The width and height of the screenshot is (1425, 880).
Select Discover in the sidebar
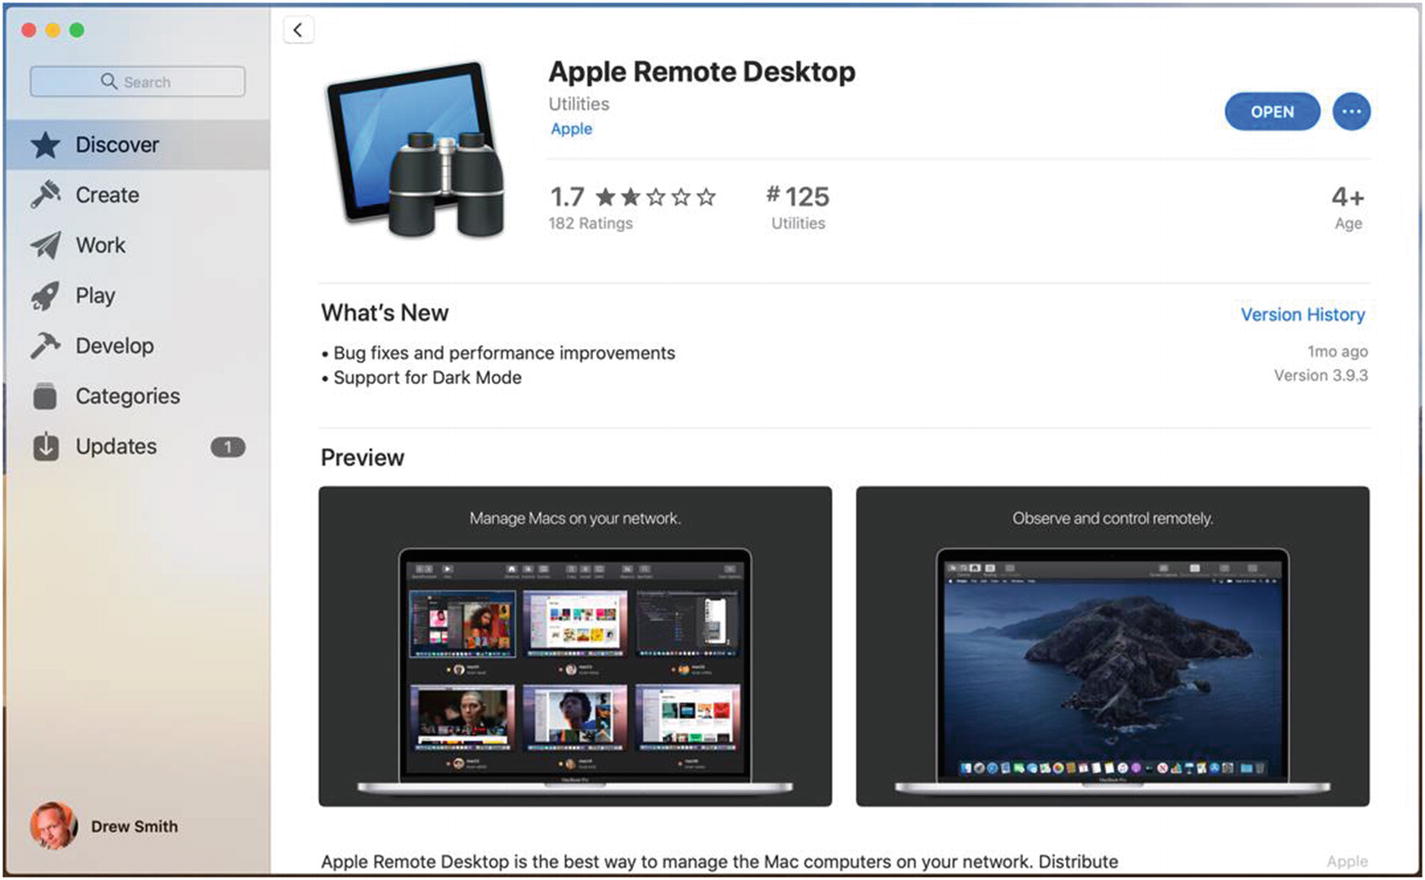point(137,145)
